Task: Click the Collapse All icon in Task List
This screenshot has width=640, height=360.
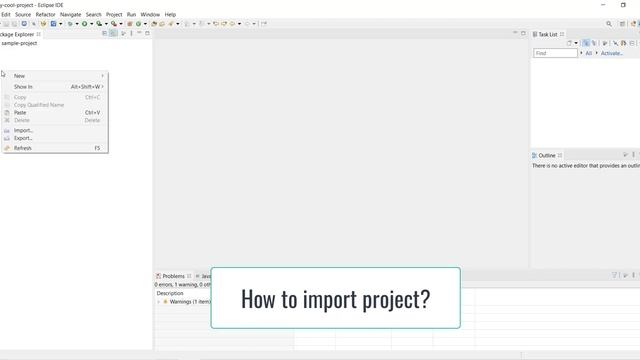Action: [632, 43]
